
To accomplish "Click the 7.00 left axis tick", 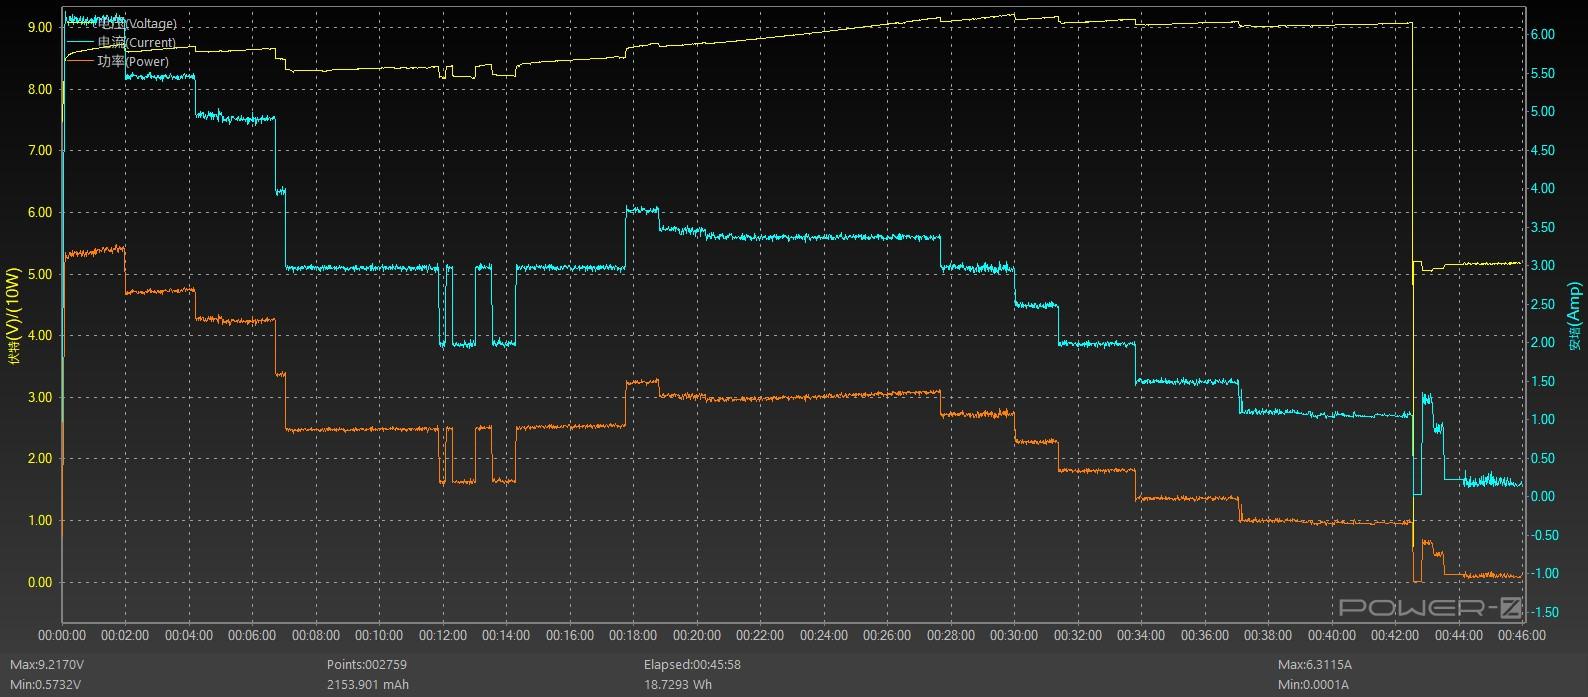I will 39,151.
